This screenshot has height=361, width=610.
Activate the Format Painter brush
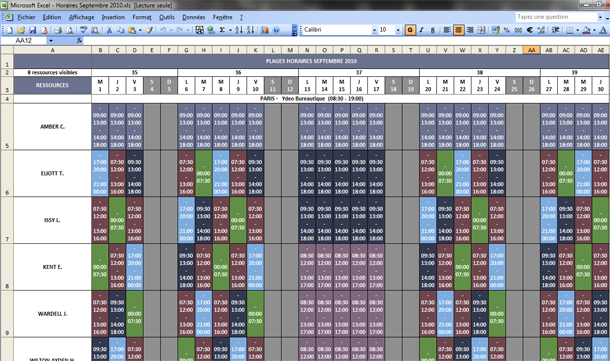tap(149, 30)
